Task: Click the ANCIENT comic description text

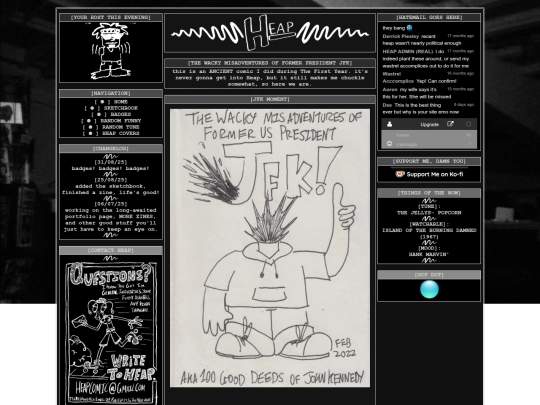Action: (x=270, y=78)
